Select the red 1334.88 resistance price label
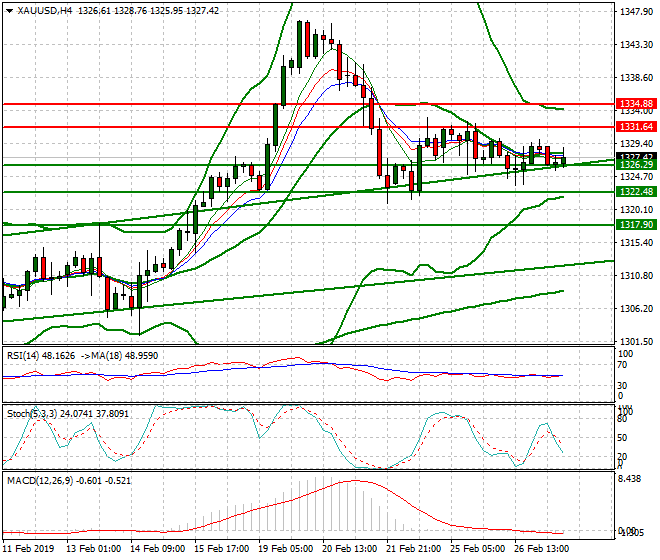This screenshot has height=560, width=660. (x=636, y=104)
